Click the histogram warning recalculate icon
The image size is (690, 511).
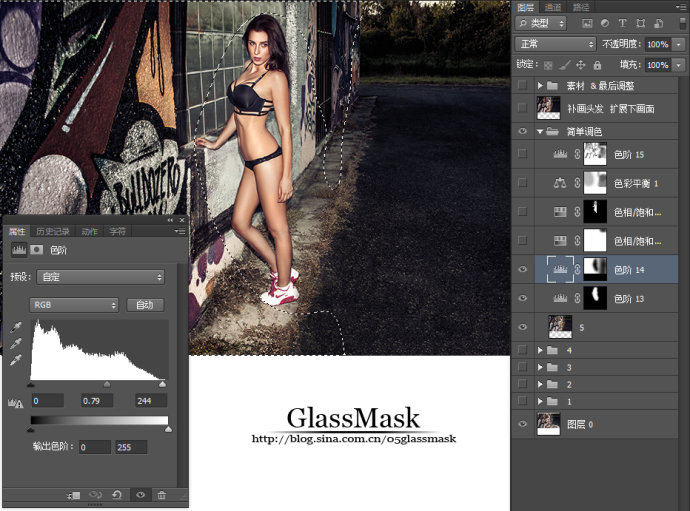(15, 402)
